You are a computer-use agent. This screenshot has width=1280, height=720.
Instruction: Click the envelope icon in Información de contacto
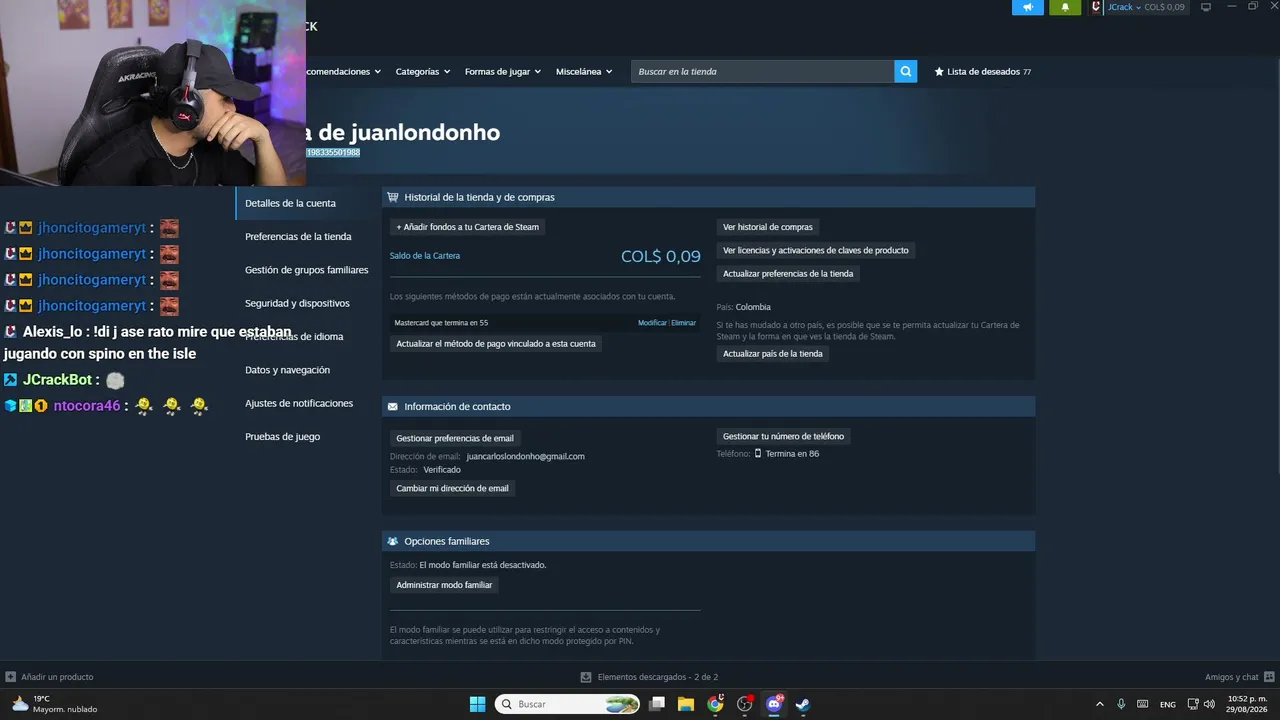(393, 407)
